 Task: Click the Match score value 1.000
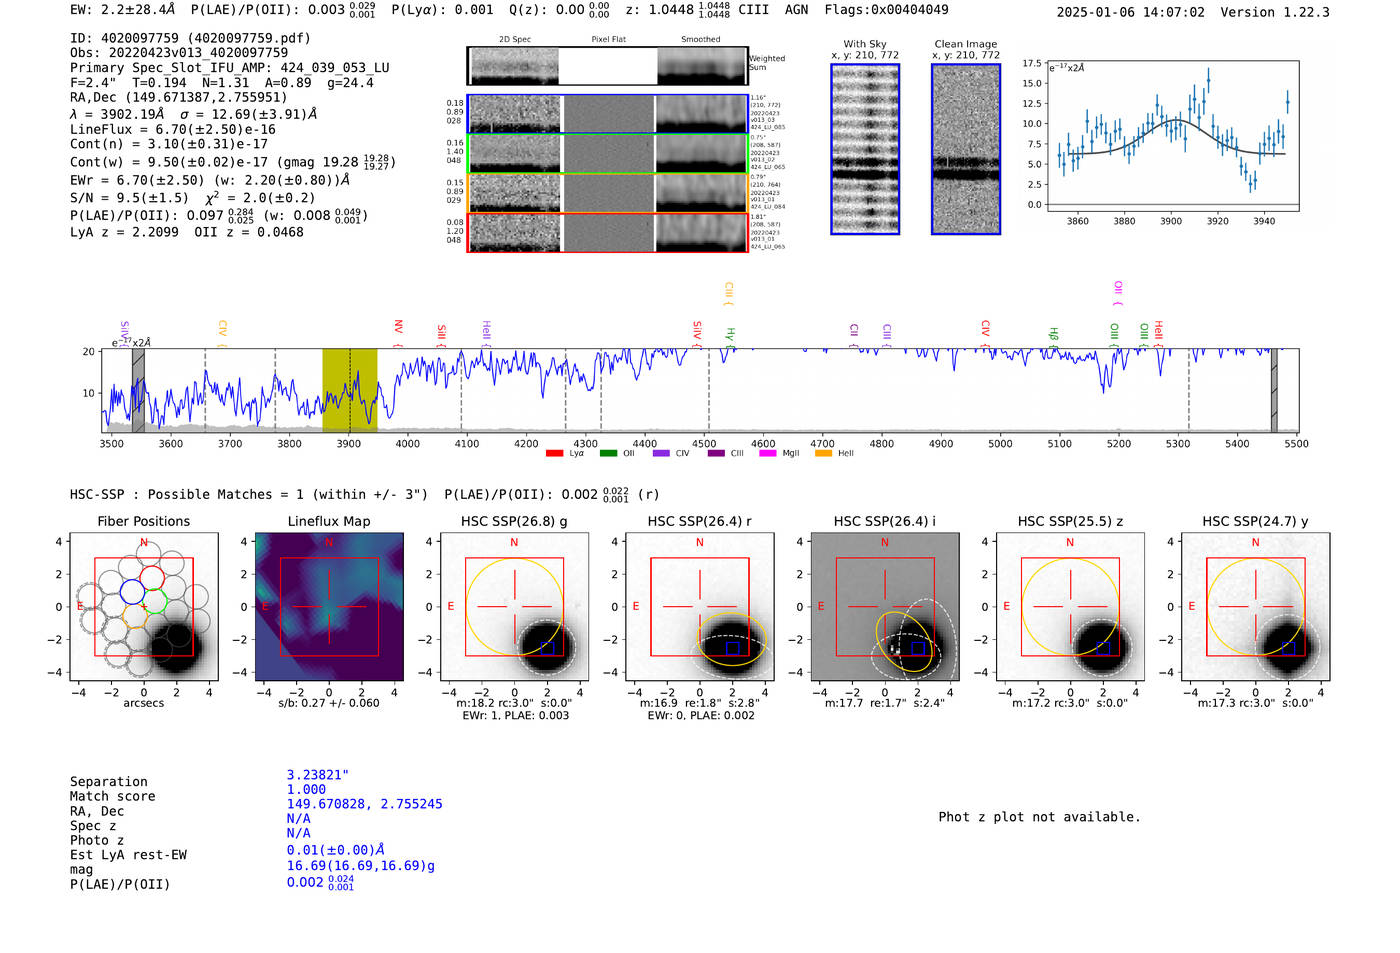(x=306, y=789)
